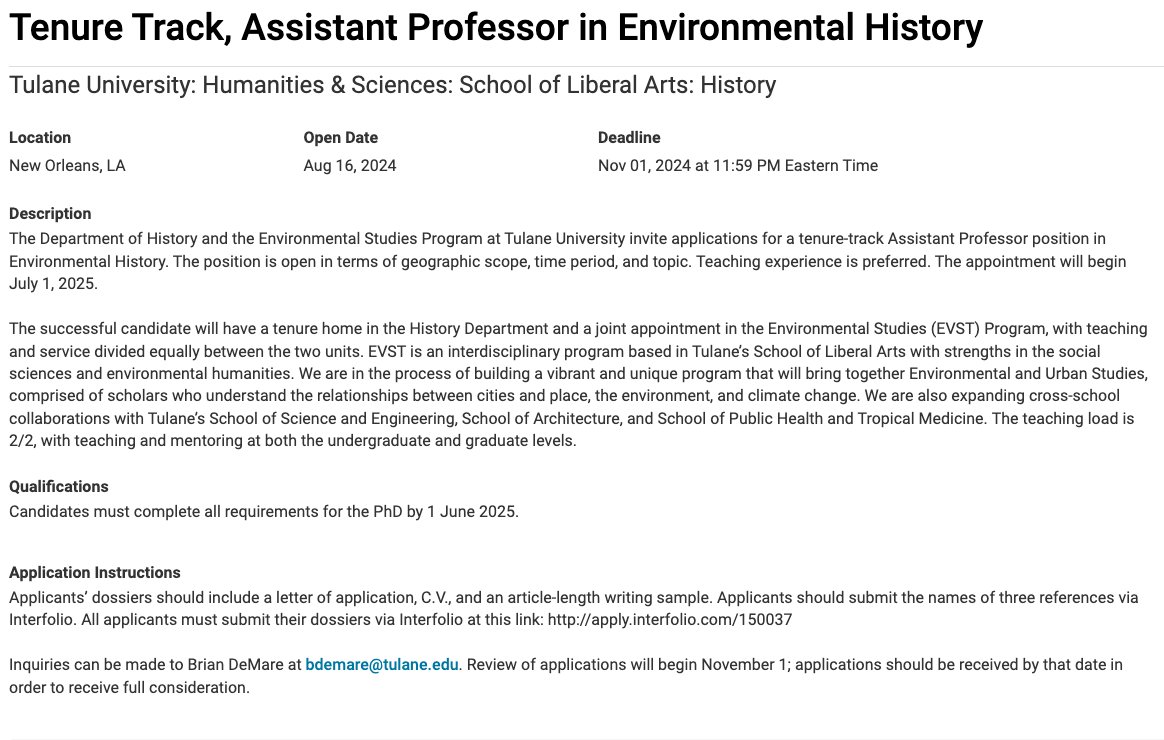
Task: Click the 'order to receive full consideration.' line
Action: (129, 687)
